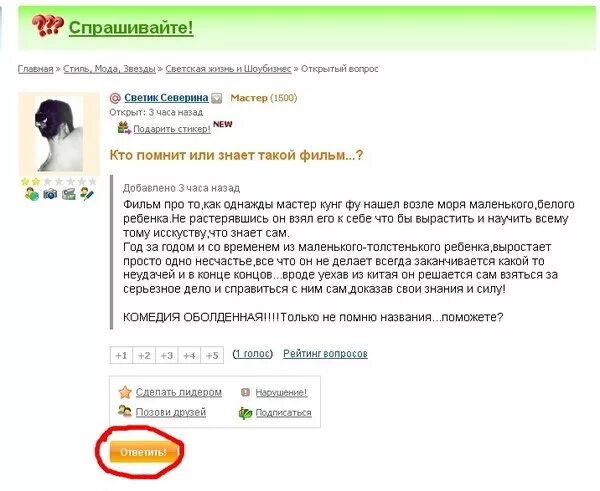The image size is (600, 491).
Task: Click the Нарушение! report link
Action: (x=281, y=393)
